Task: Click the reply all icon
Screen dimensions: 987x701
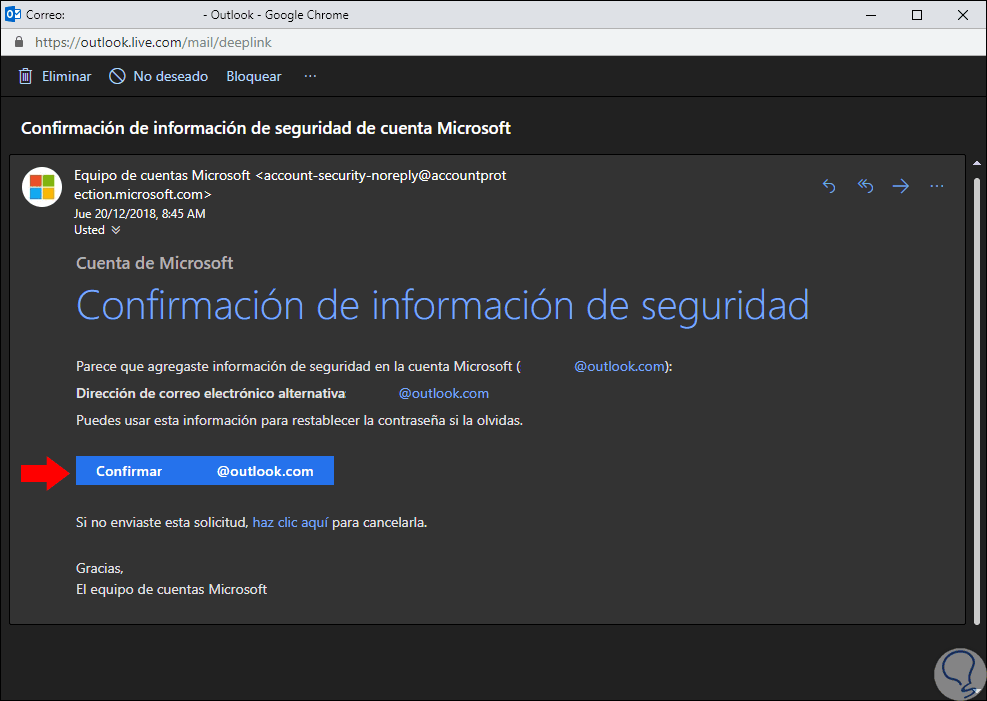Action: tap(865, 186)
